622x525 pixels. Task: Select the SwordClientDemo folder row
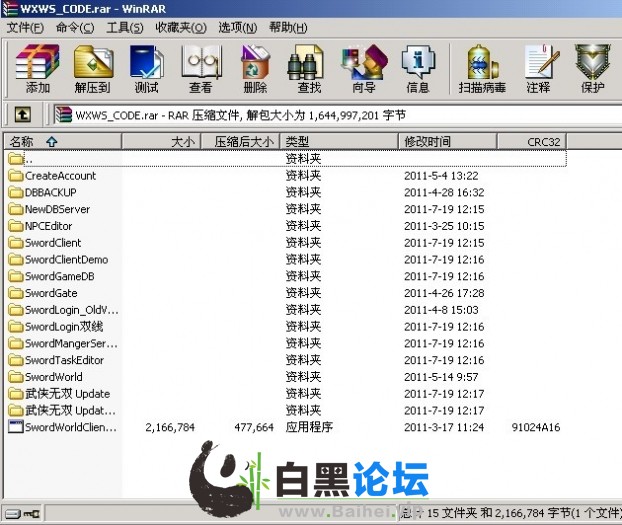pyautogui.click(x=286, y=260)
